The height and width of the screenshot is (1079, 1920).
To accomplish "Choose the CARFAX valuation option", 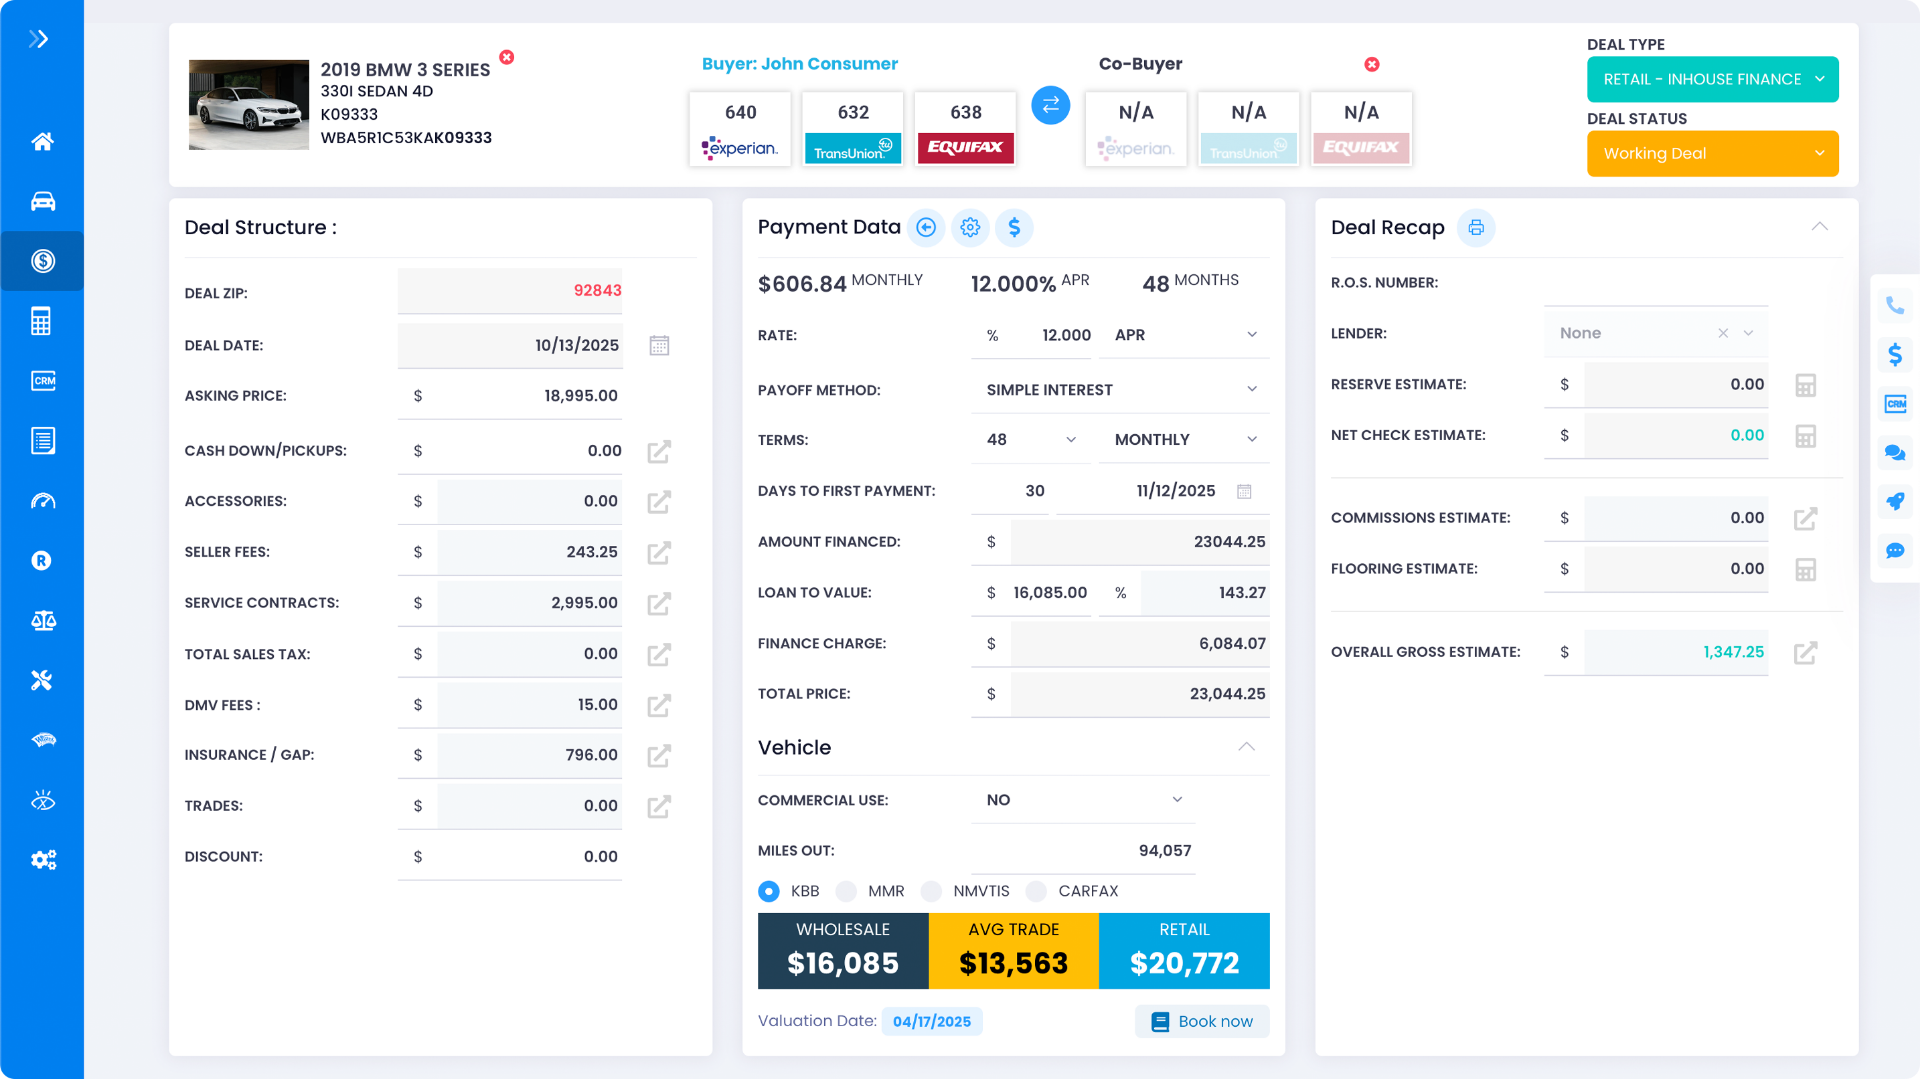I will coord(1037,891).
